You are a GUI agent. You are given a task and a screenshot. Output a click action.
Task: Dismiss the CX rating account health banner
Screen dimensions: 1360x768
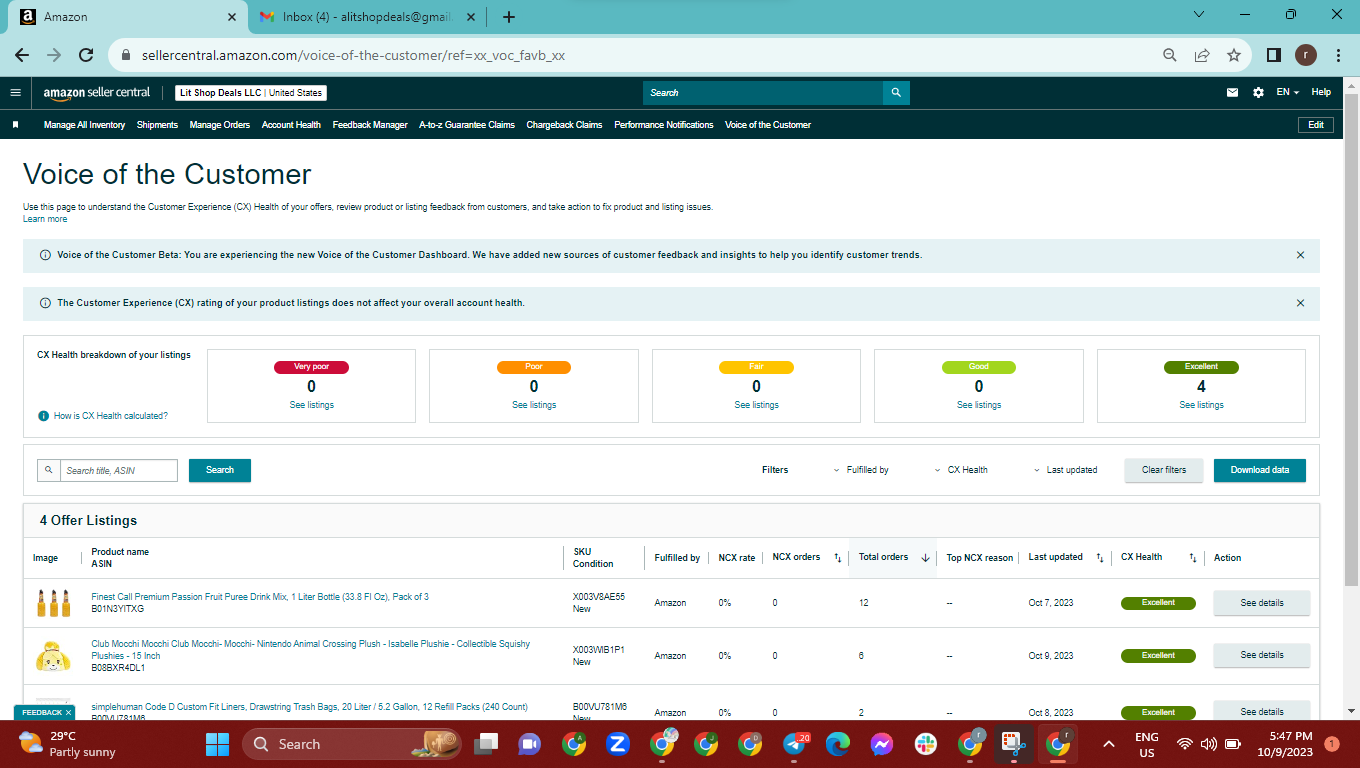point(1300,303)
